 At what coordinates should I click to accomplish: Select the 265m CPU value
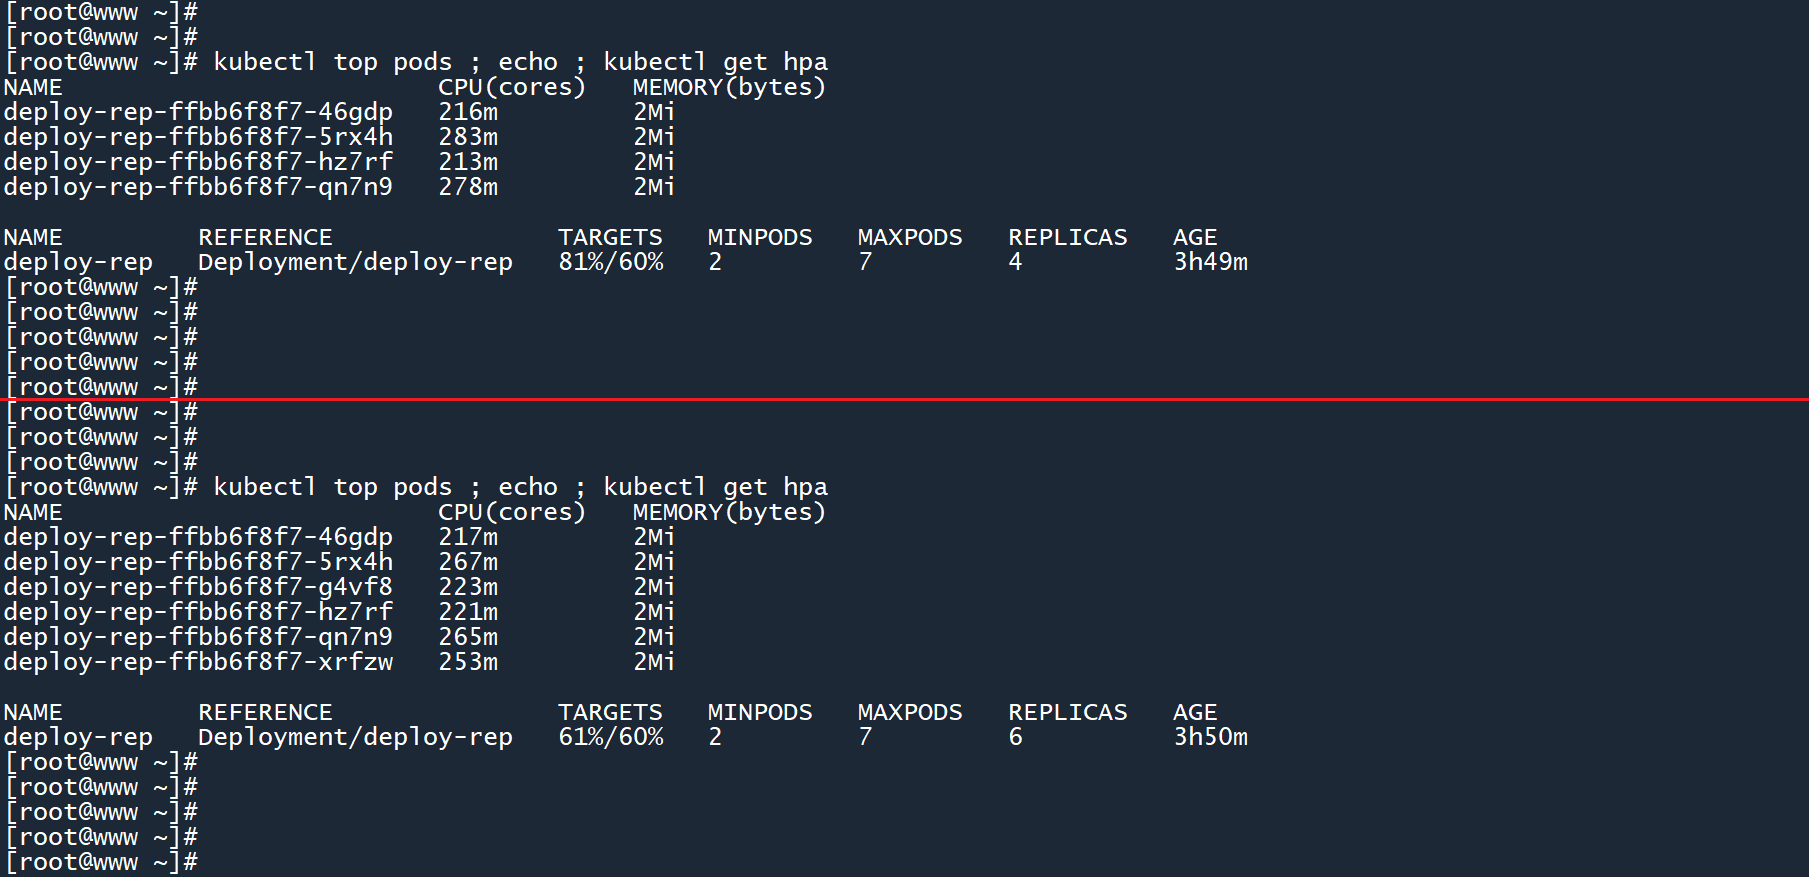point(468,637)
